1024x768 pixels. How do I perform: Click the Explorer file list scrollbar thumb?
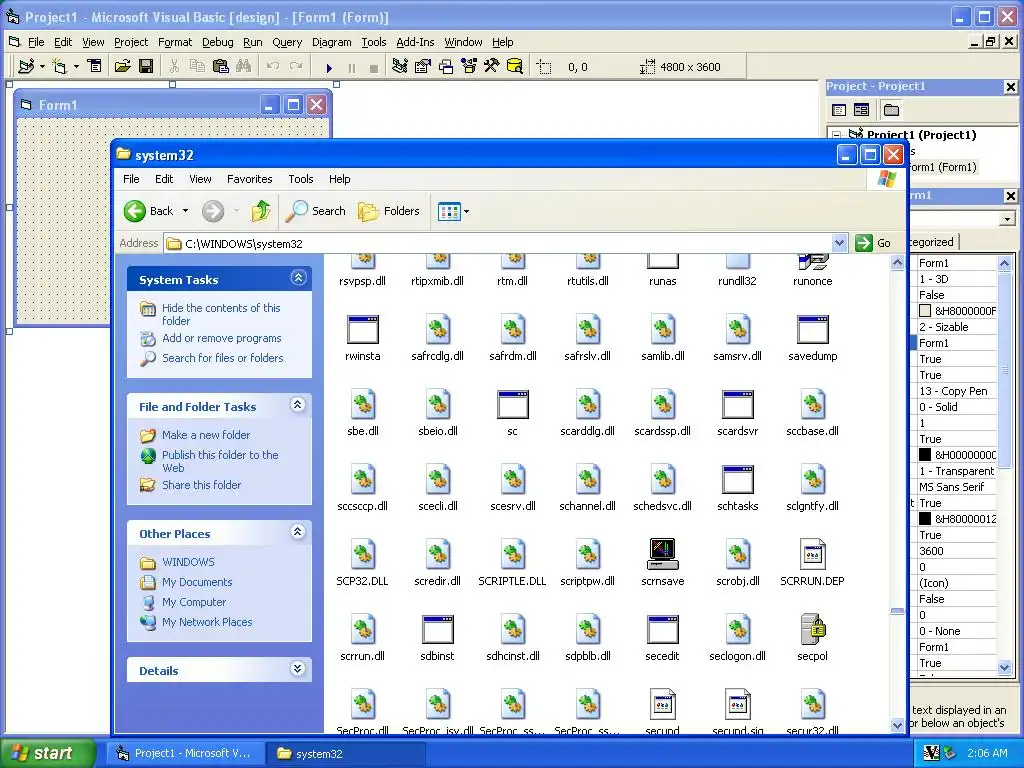point(897,612)
